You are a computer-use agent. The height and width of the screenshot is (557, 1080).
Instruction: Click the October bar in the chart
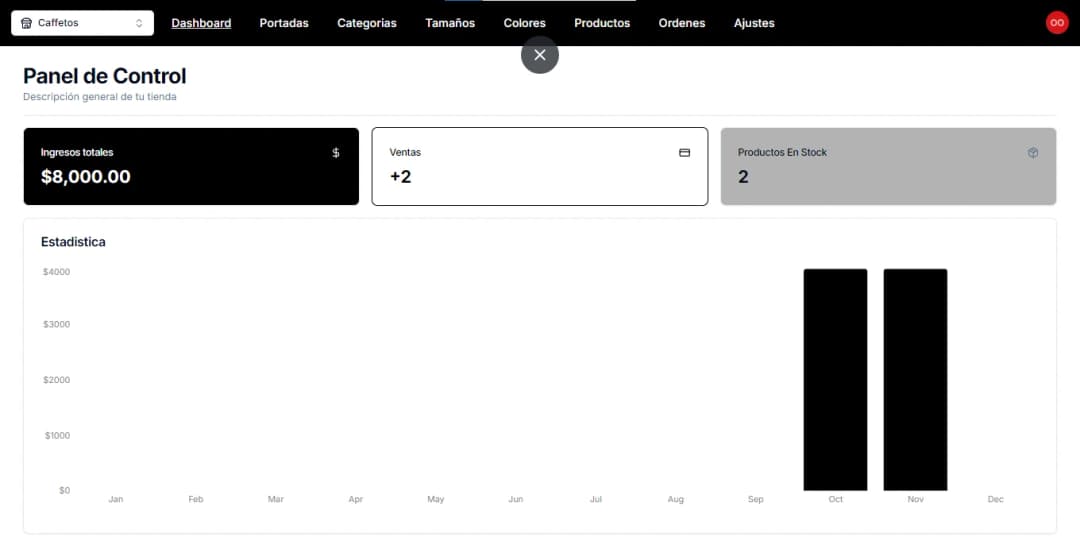tap(835, 380)
